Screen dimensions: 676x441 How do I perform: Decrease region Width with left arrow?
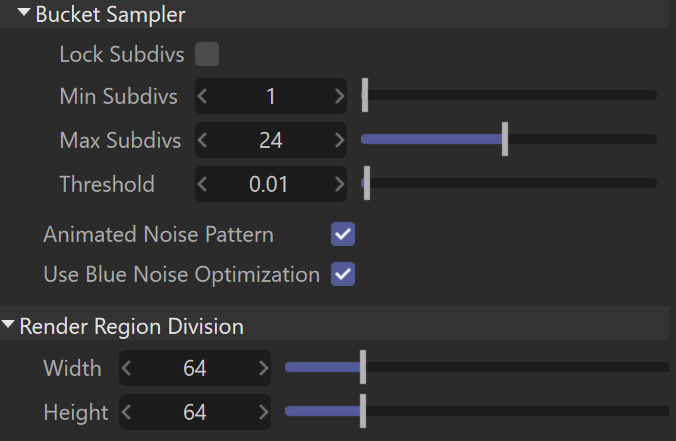point(126,368)
